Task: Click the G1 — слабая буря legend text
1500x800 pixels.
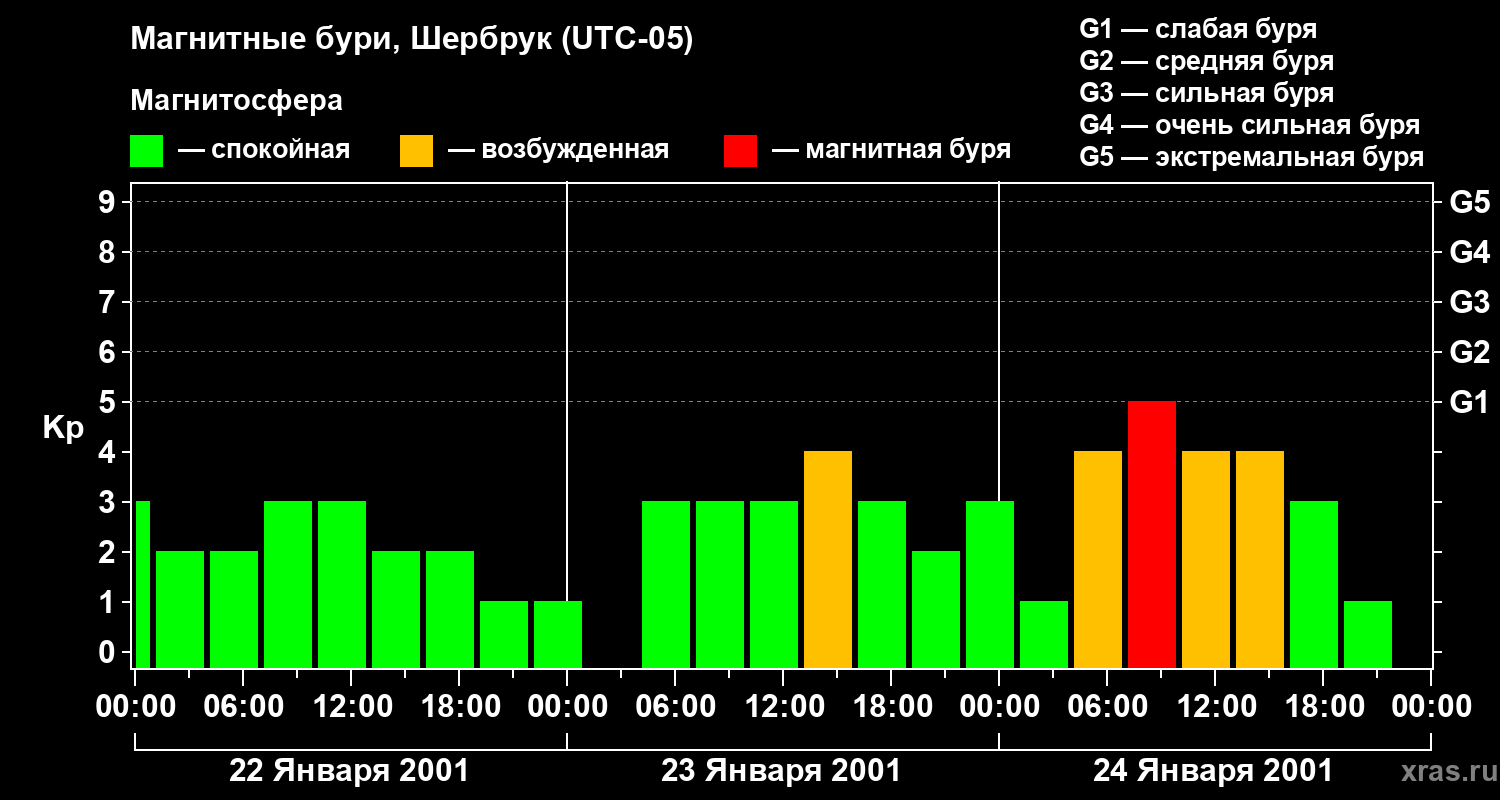Action: click(1198, 29)
